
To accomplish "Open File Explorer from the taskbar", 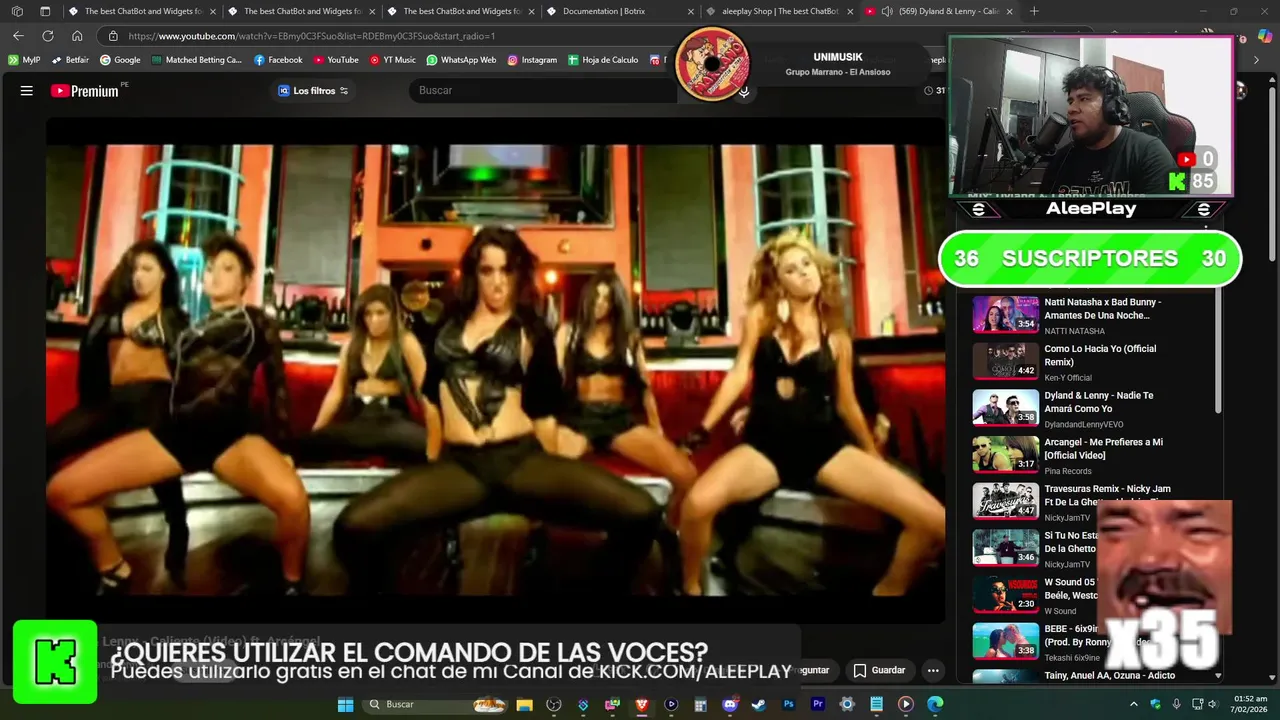I will pos(524,704).
